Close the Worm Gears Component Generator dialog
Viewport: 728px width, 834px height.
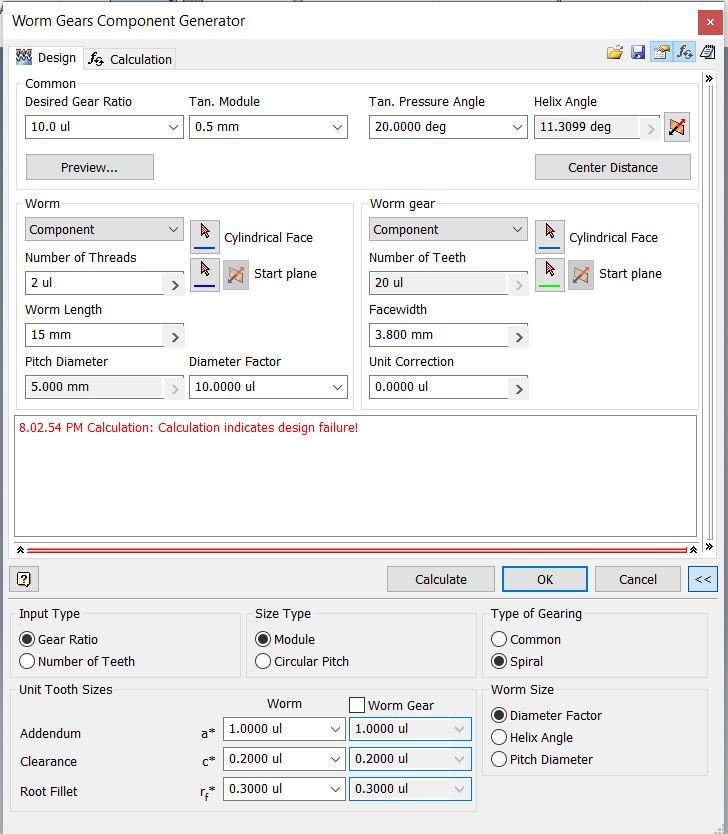[x=710, y=22]
